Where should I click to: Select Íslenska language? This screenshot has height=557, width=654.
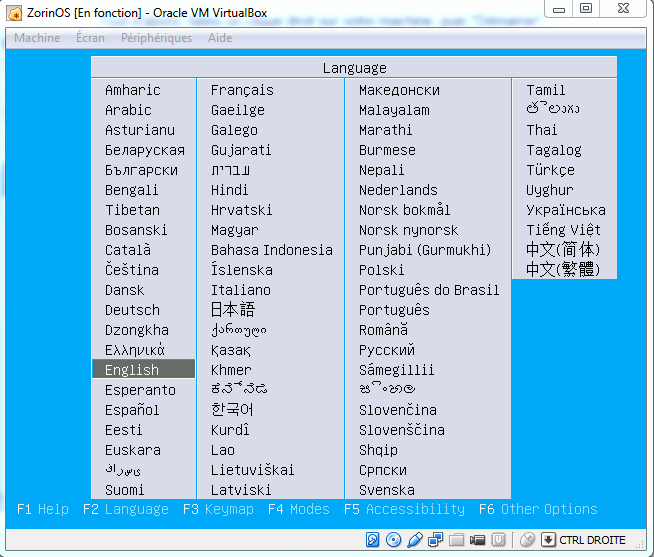point(241,270)
